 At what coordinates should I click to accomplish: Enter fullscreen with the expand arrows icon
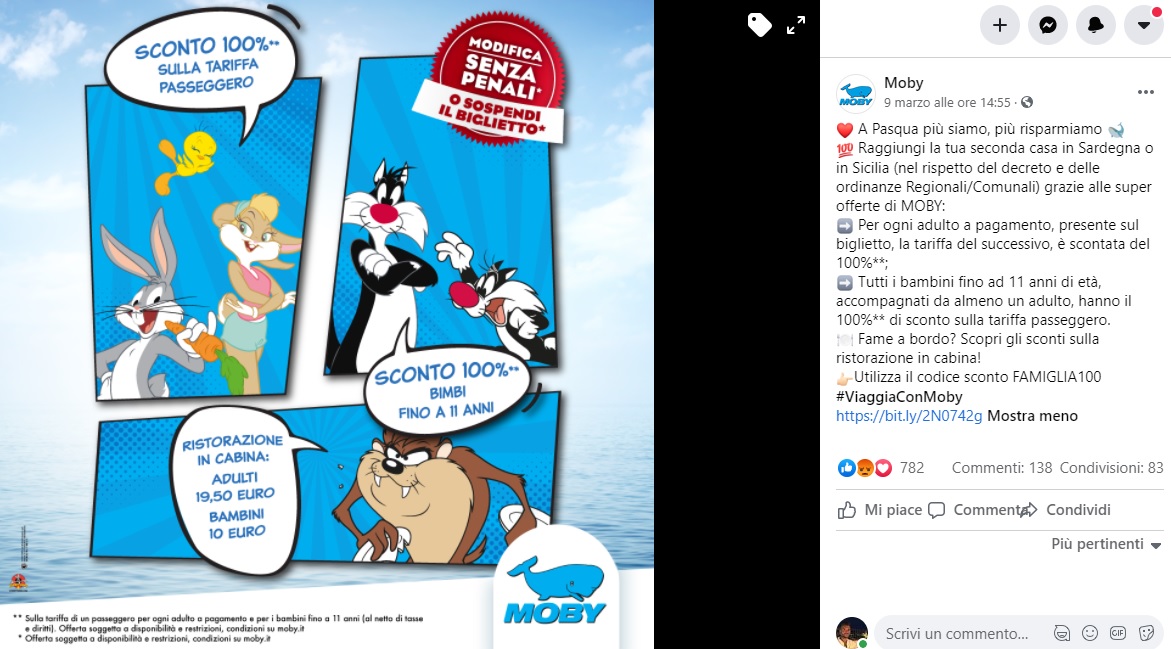click(796, 25)
